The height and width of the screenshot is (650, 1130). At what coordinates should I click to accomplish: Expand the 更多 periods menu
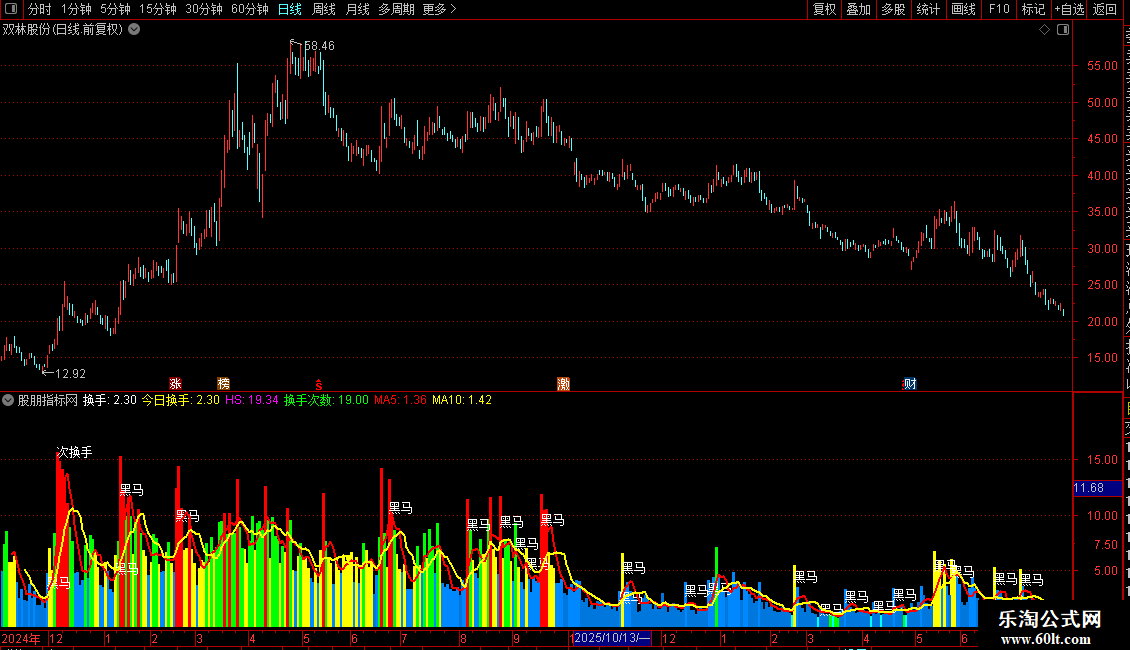pos(439,9)
